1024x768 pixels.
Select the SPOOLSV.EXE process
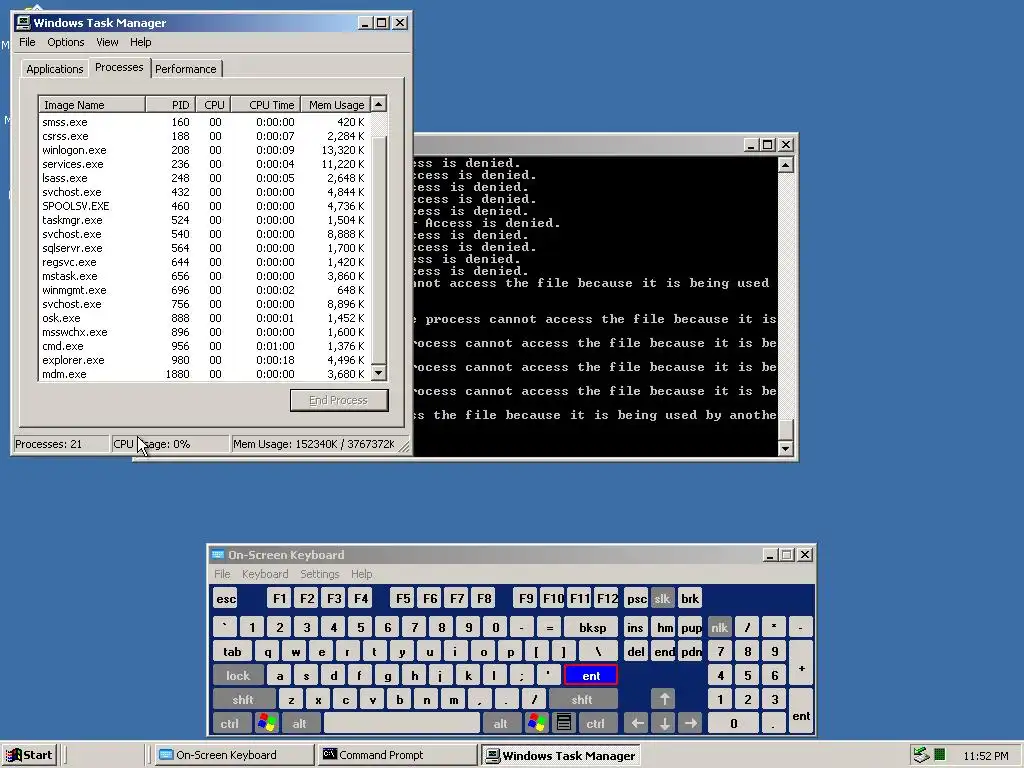coord(204,206)
